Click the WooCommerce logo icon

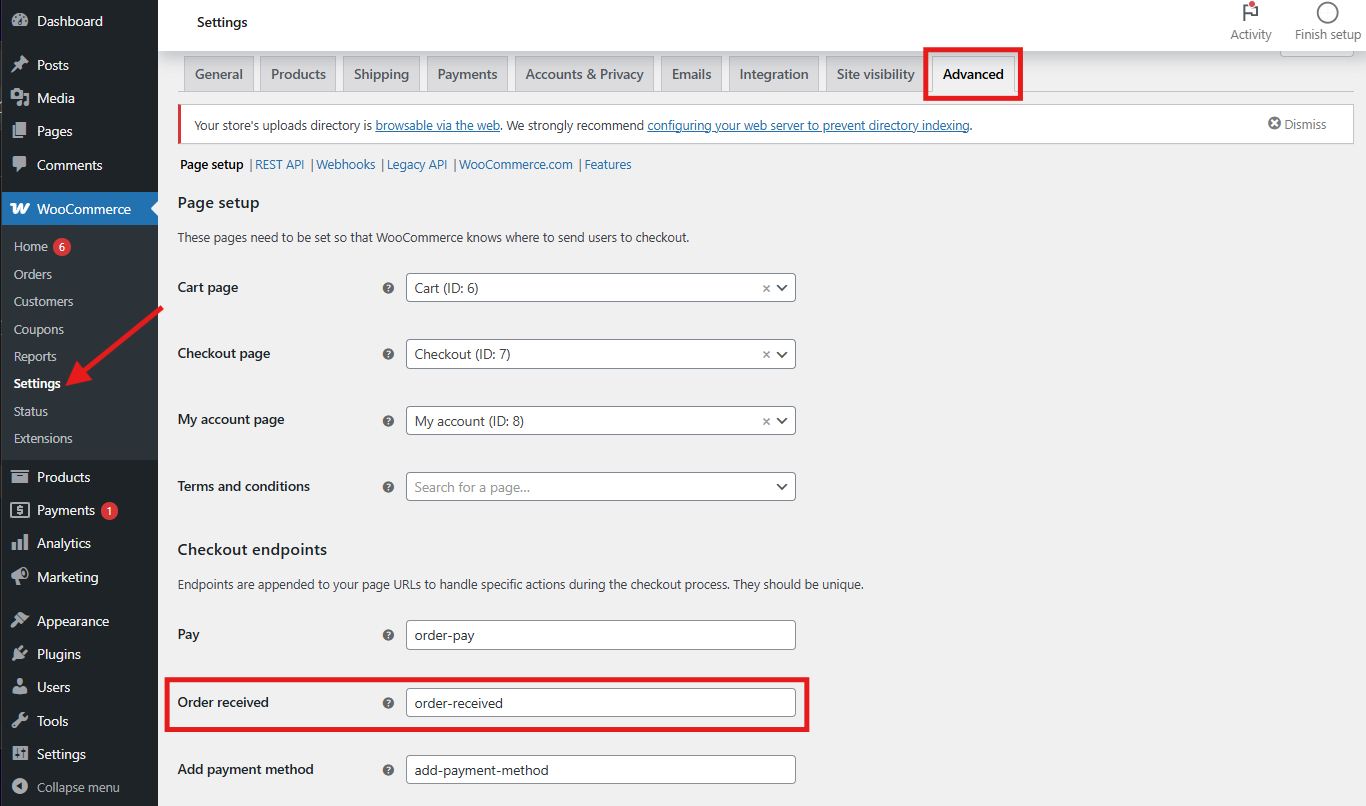click(19, 209)
